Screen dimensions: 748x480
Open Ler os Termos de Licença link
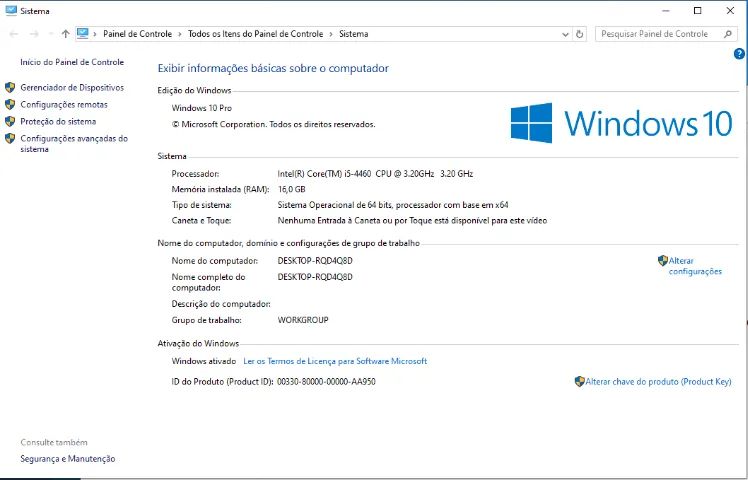click(x=335, y=361)
